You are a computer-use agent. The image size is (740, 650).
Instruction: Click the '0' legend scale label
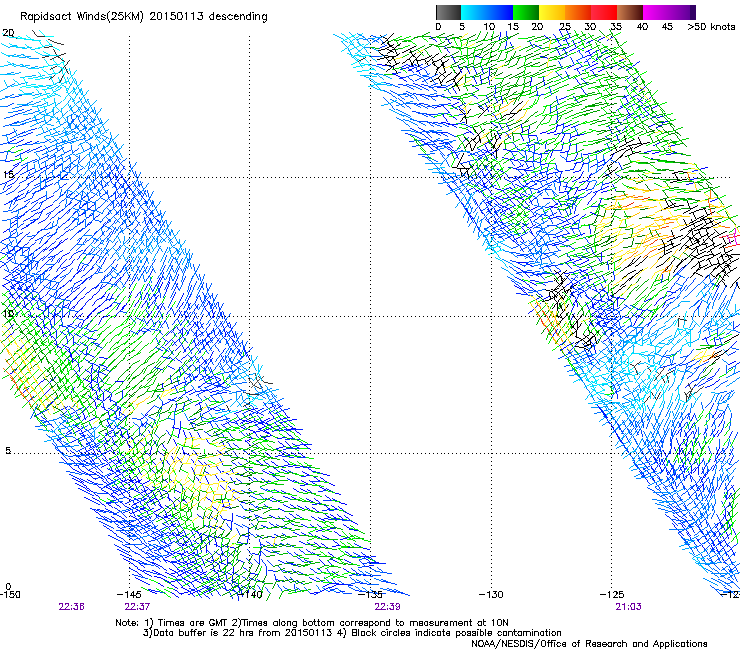pos(438,26)
